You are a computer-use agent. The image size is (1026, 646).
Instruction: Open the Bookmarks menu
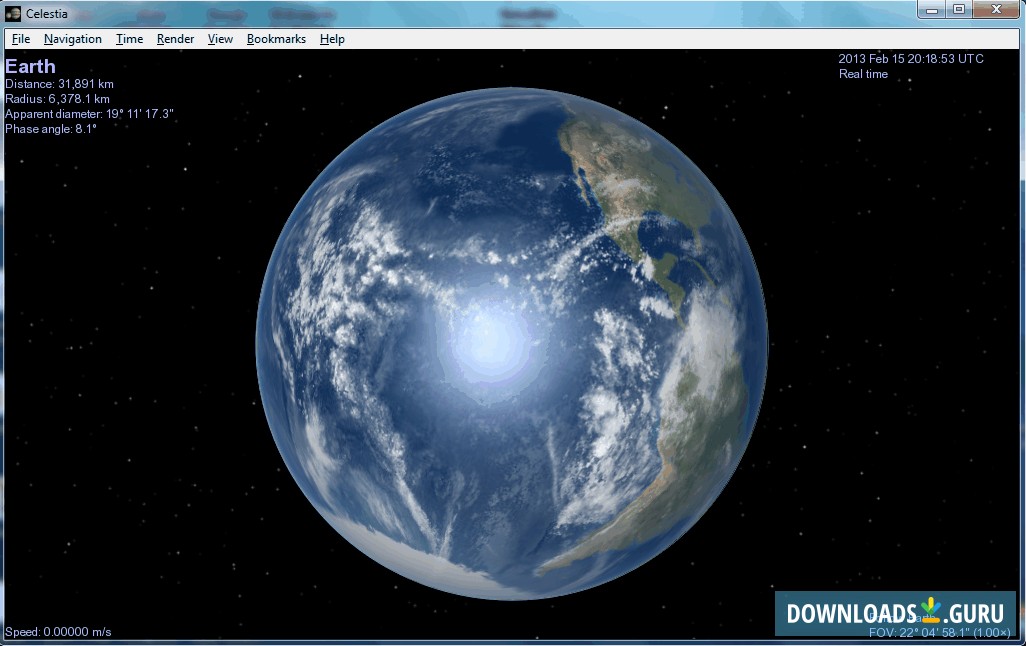click(x=276, y=39)
